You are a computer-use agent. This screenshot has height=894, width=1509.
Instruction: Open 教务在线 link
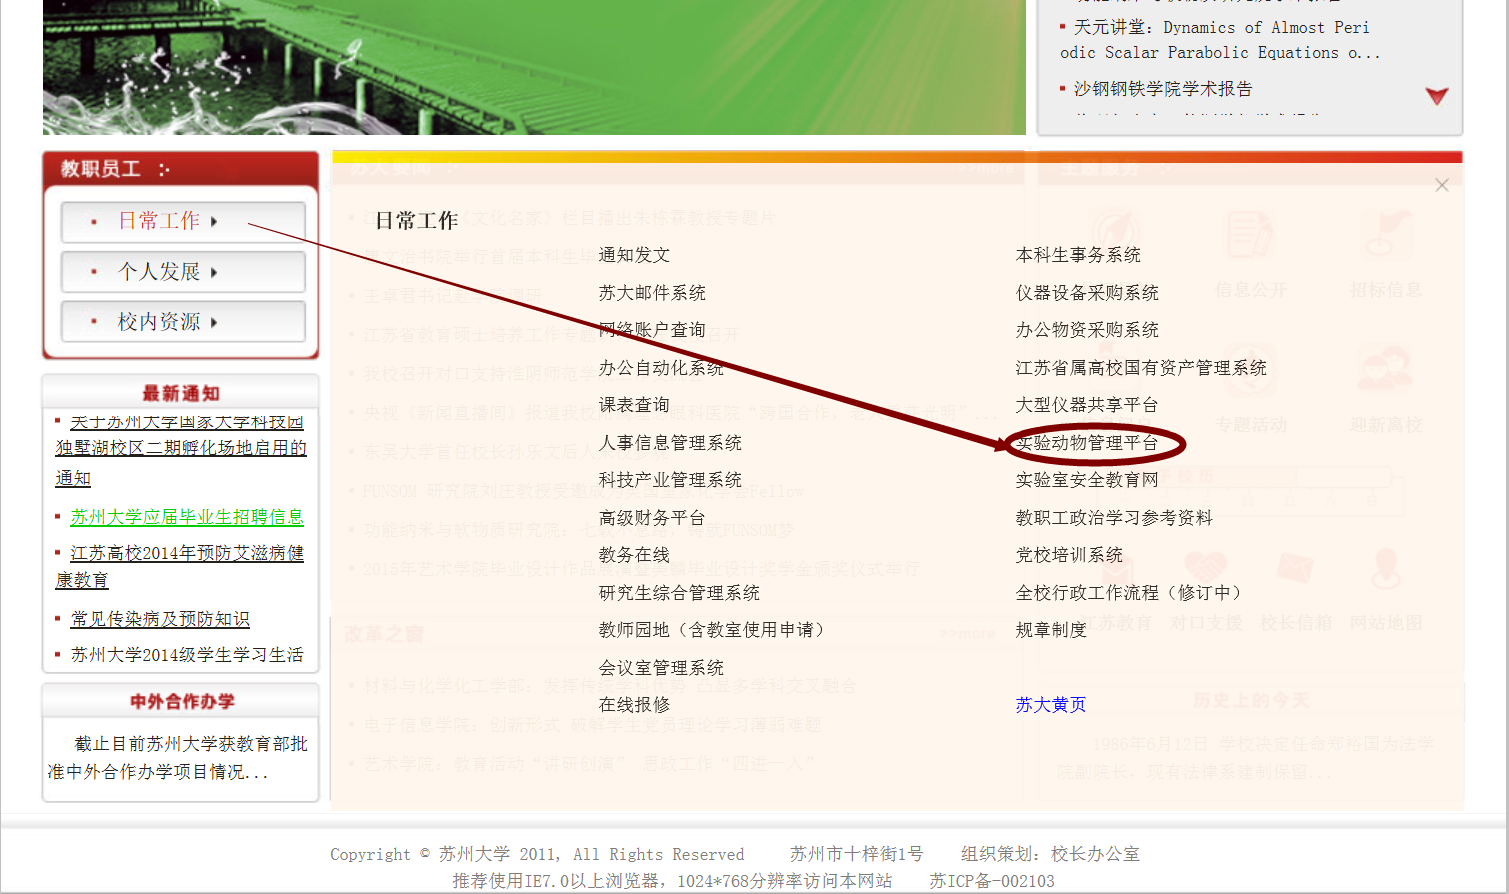click(634, 555)
